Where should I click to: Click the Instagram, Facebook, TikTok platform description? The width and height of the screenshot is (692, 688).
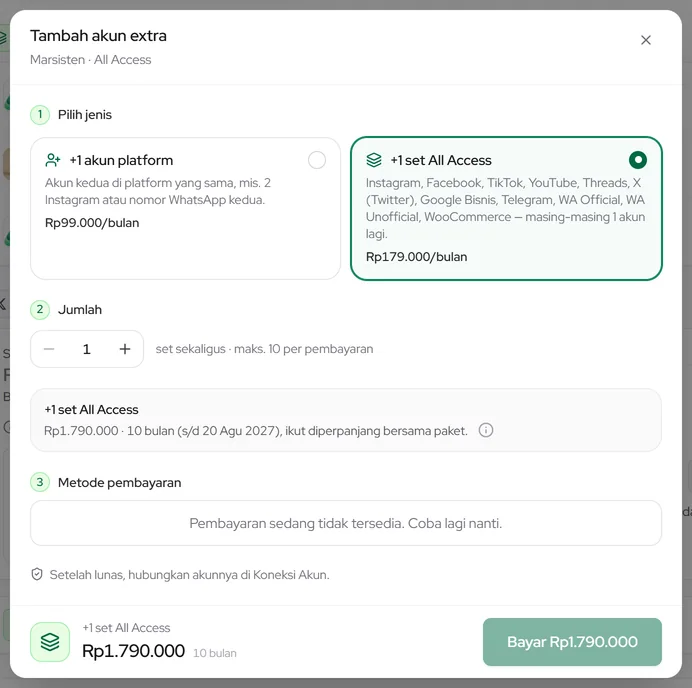[x=505, y=208]
